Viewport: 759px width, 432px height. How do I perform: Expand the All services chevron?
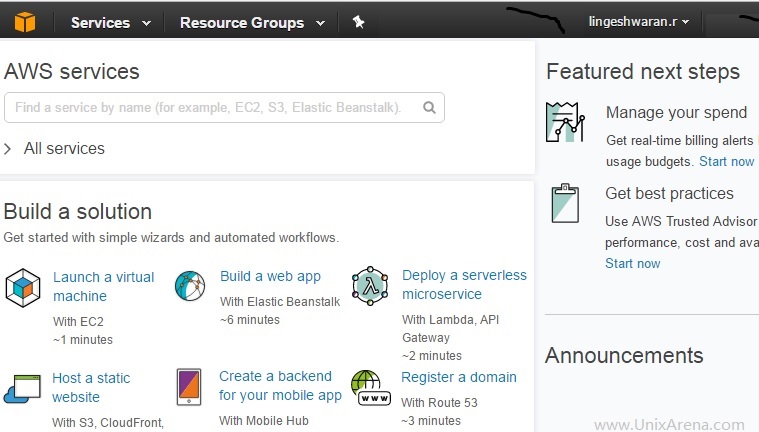click(7, 149)
